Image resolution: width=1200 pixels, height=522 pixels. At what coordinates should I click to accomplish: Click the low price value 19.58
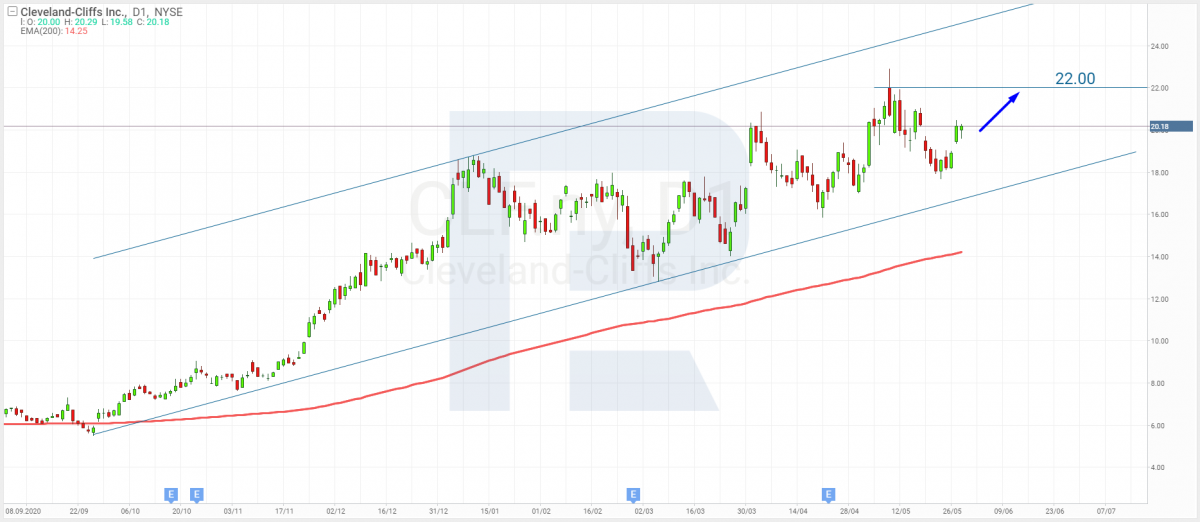click(120, 22)
